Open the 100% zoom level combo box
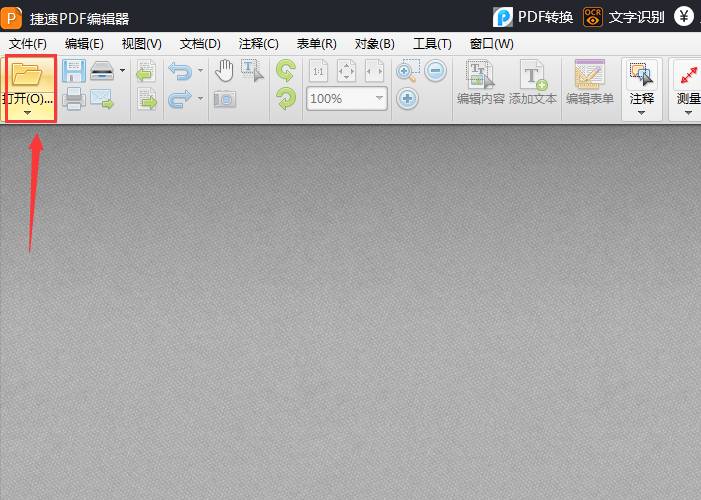Viewport: 701px width, 500px height. point(346,98)
